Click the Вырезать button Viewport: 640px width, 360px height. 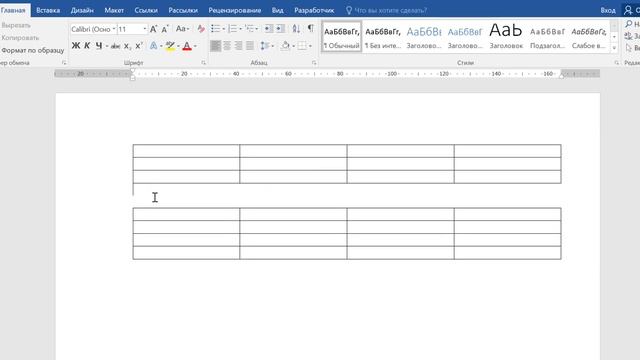click(x=16, y=25)
